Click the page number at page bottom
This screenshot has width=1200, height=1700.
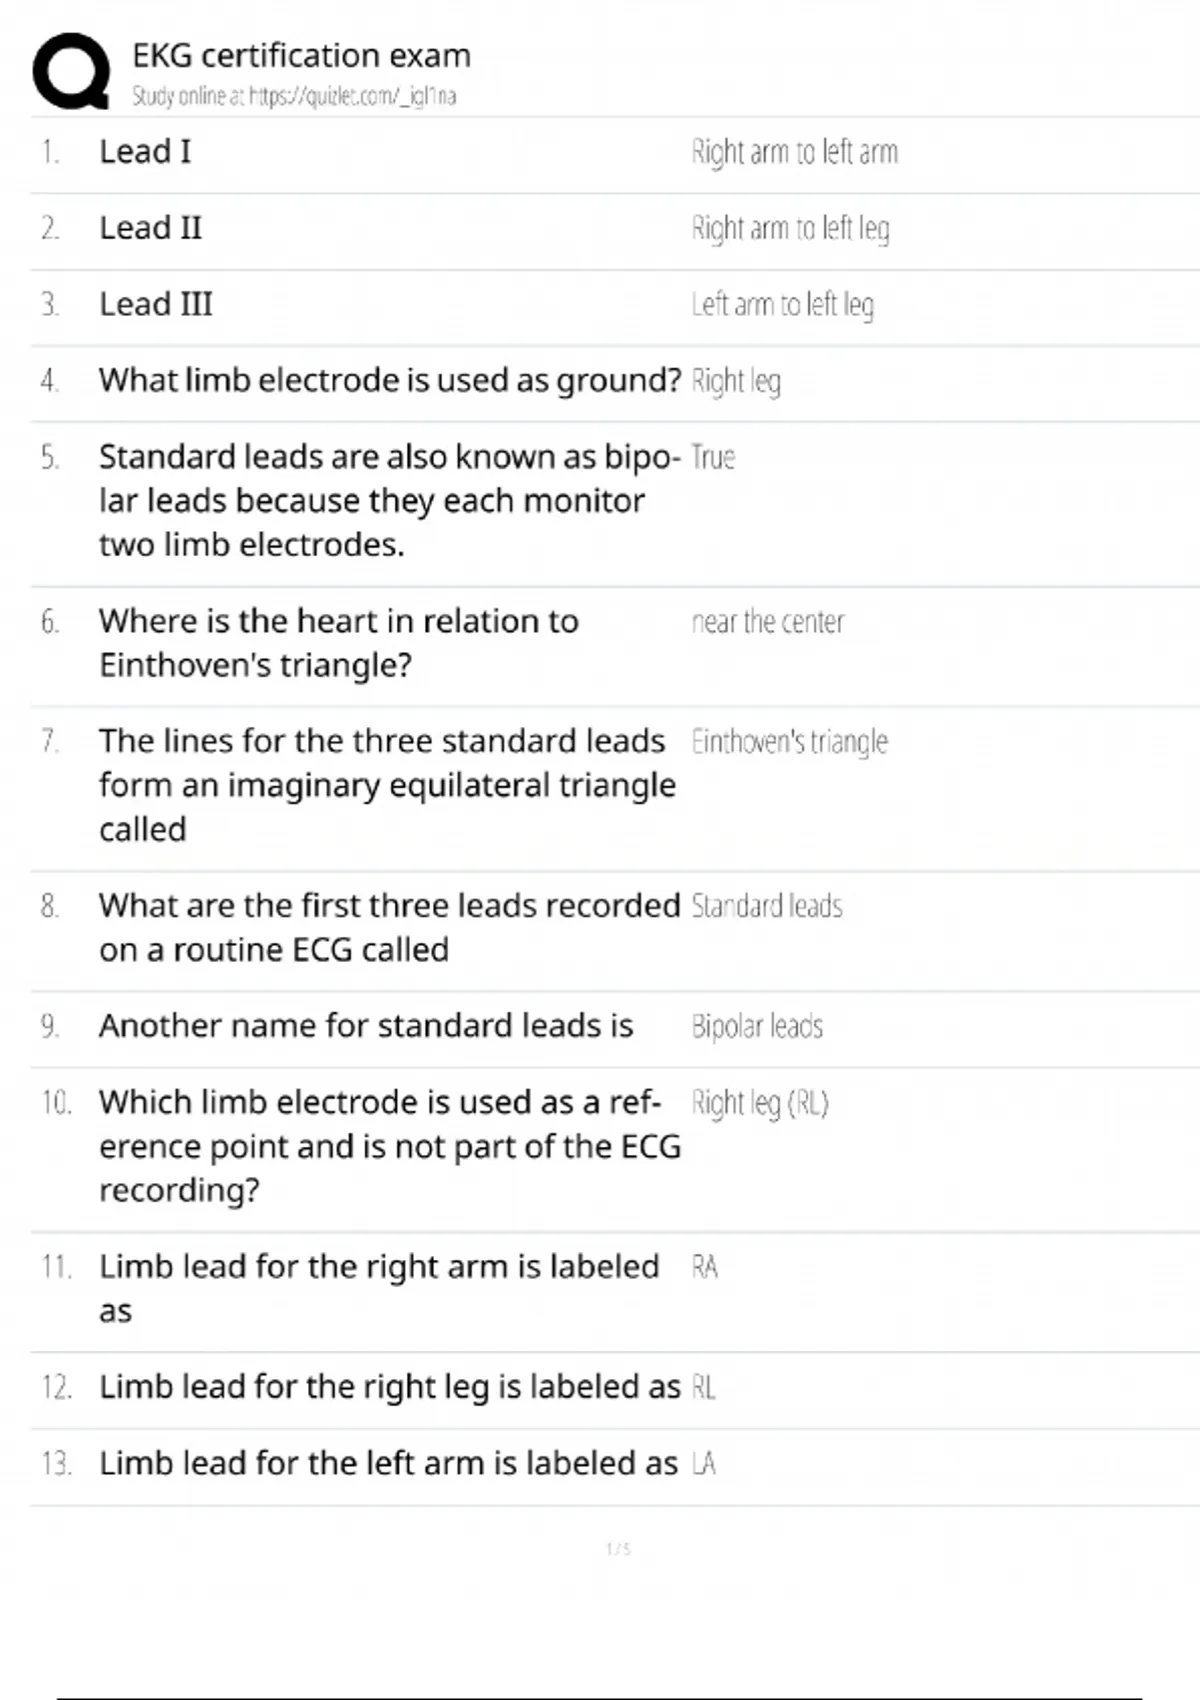(618, 1549)
